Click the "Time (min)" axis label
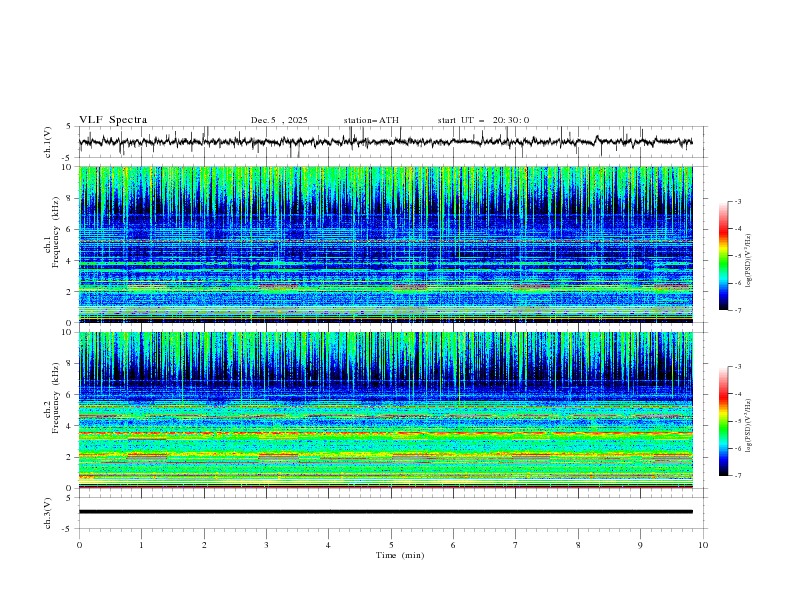This screenshot has height=612, width=792. click(400, 555)
